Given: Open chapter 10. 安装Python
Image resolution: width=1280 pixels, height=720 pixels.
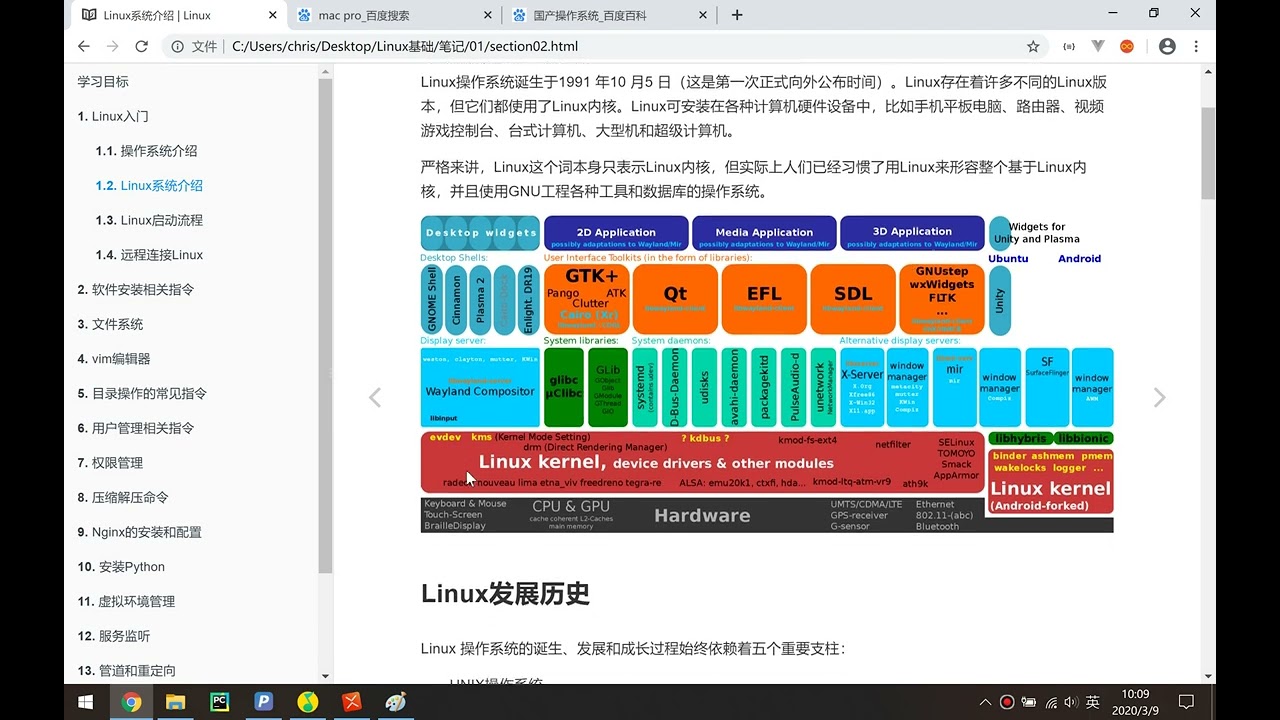Looking at the screenshot, I should point(121,567).
